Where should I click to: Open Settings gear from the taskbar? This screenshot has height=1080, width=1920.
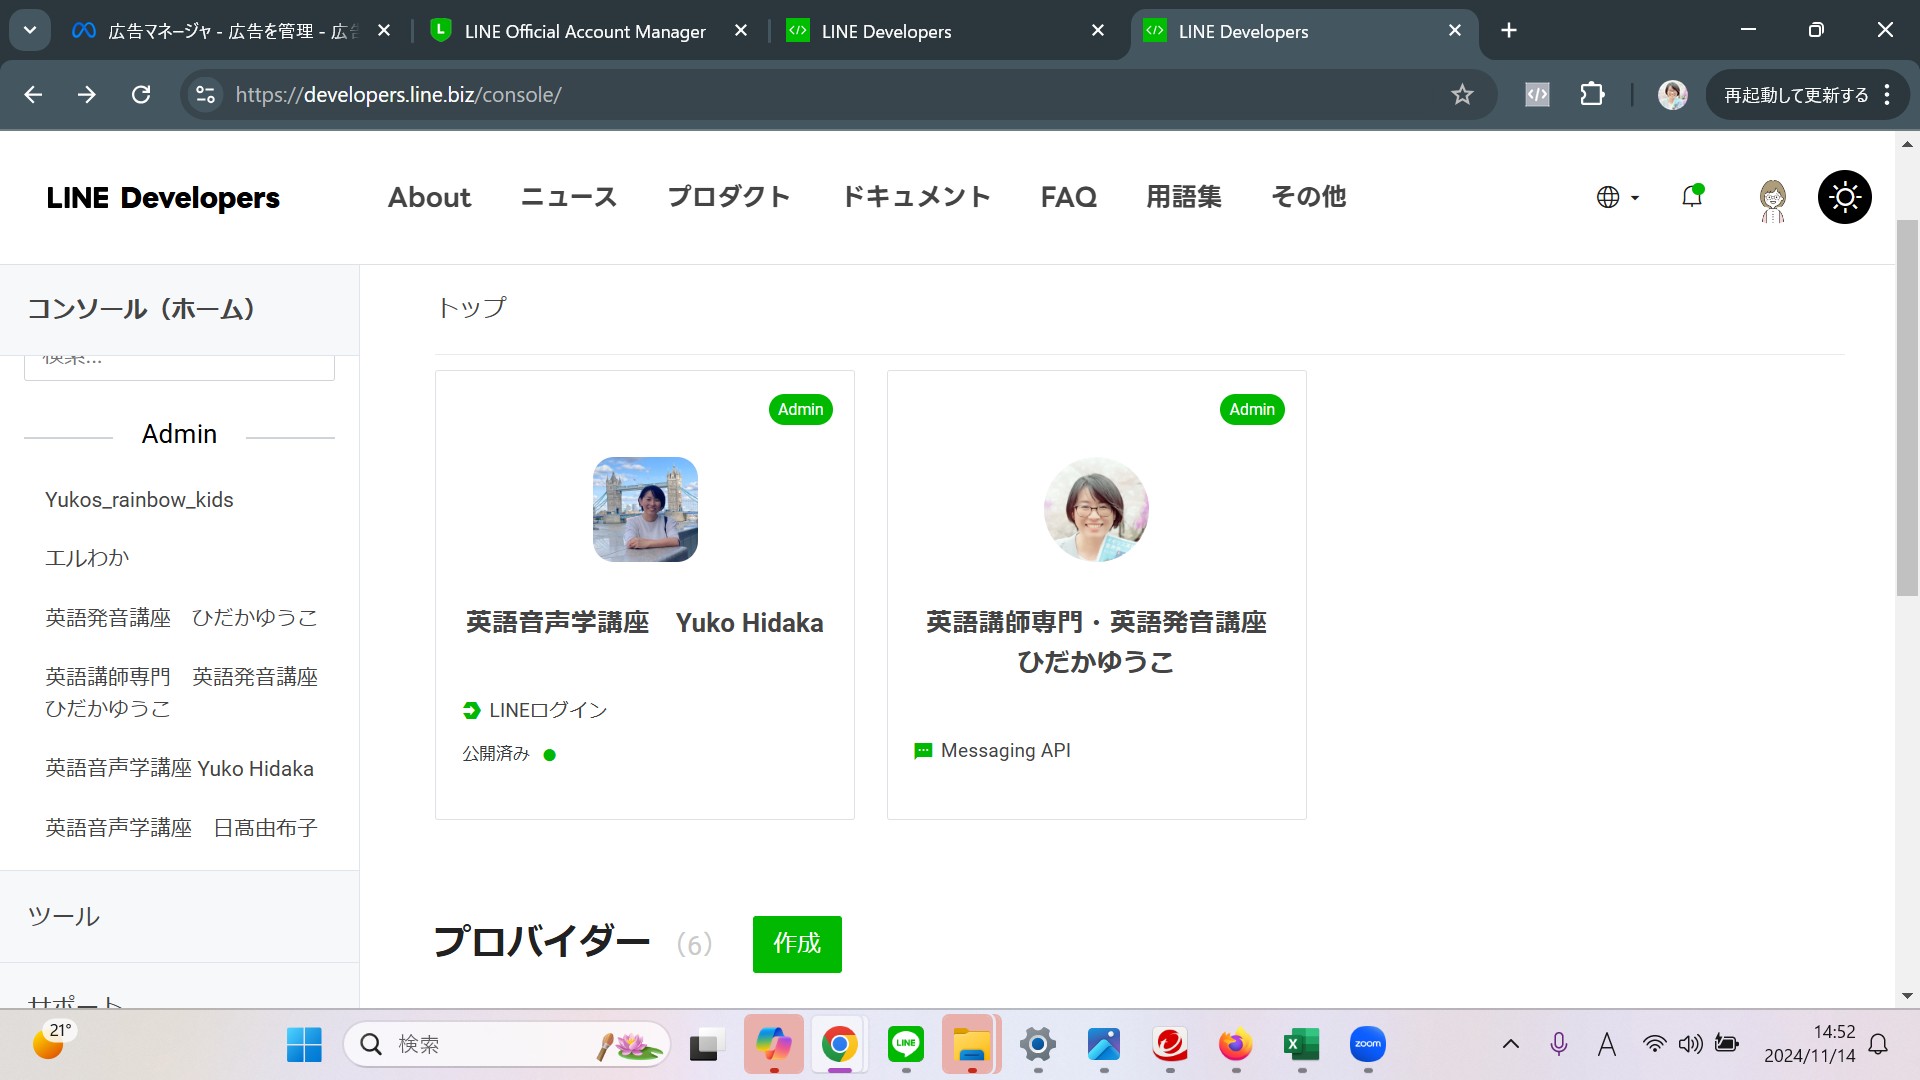(1038, 1045)
